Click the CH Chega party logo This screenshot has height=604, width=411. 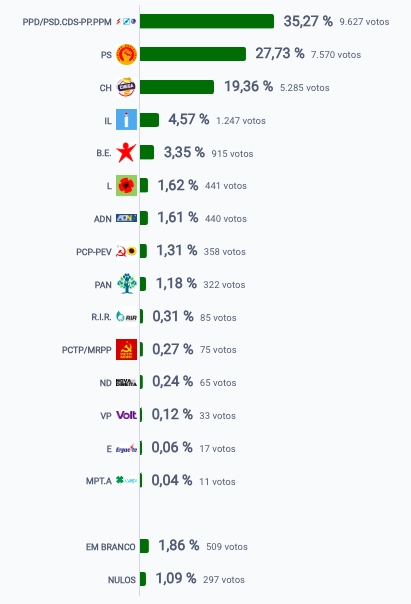pyautogui.click(x=126, y=87)
